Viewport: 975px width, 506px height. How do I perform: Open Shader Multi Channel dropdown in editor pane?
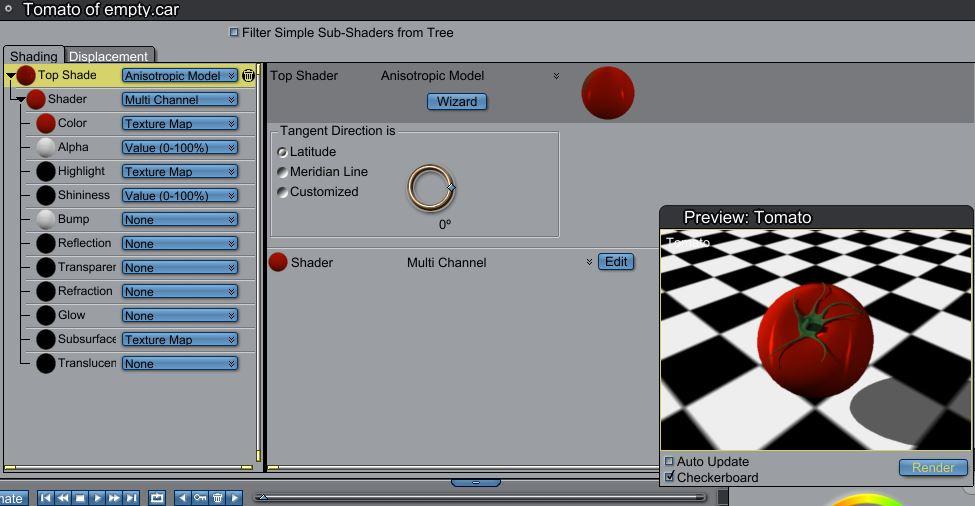click(x=589, y=262)
